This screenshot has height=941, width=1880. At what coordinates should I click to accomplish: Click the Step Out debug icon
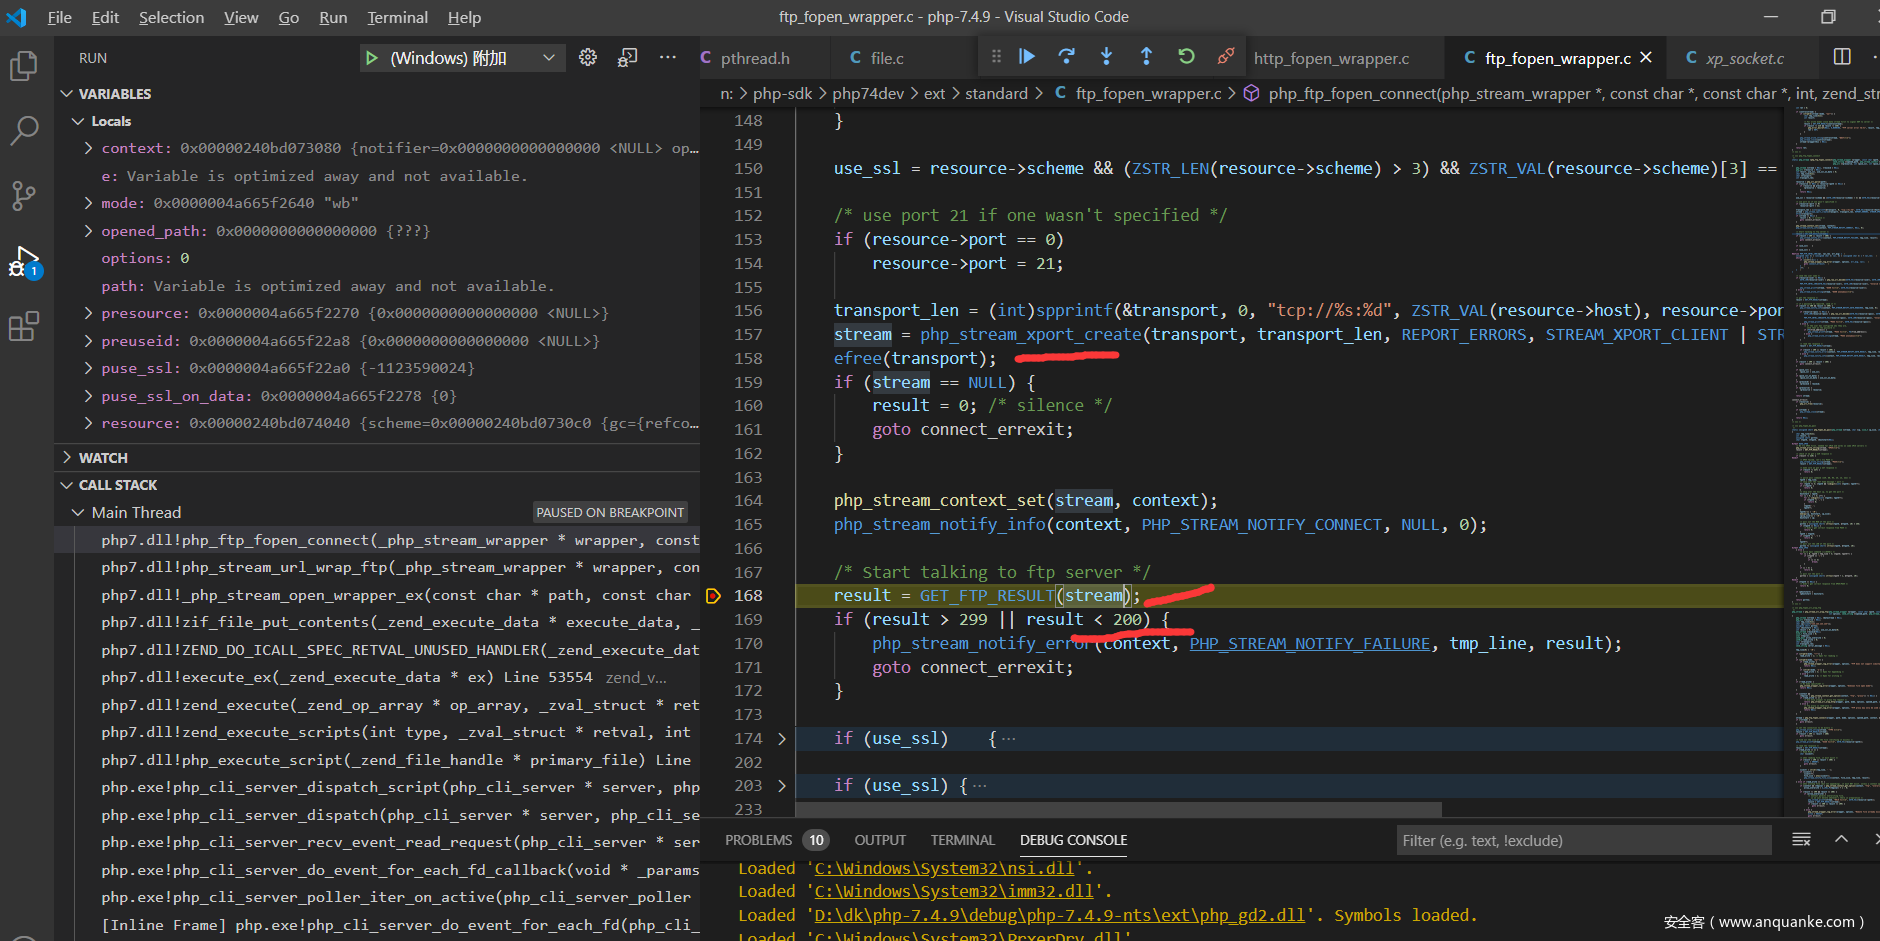(1146, 57)
